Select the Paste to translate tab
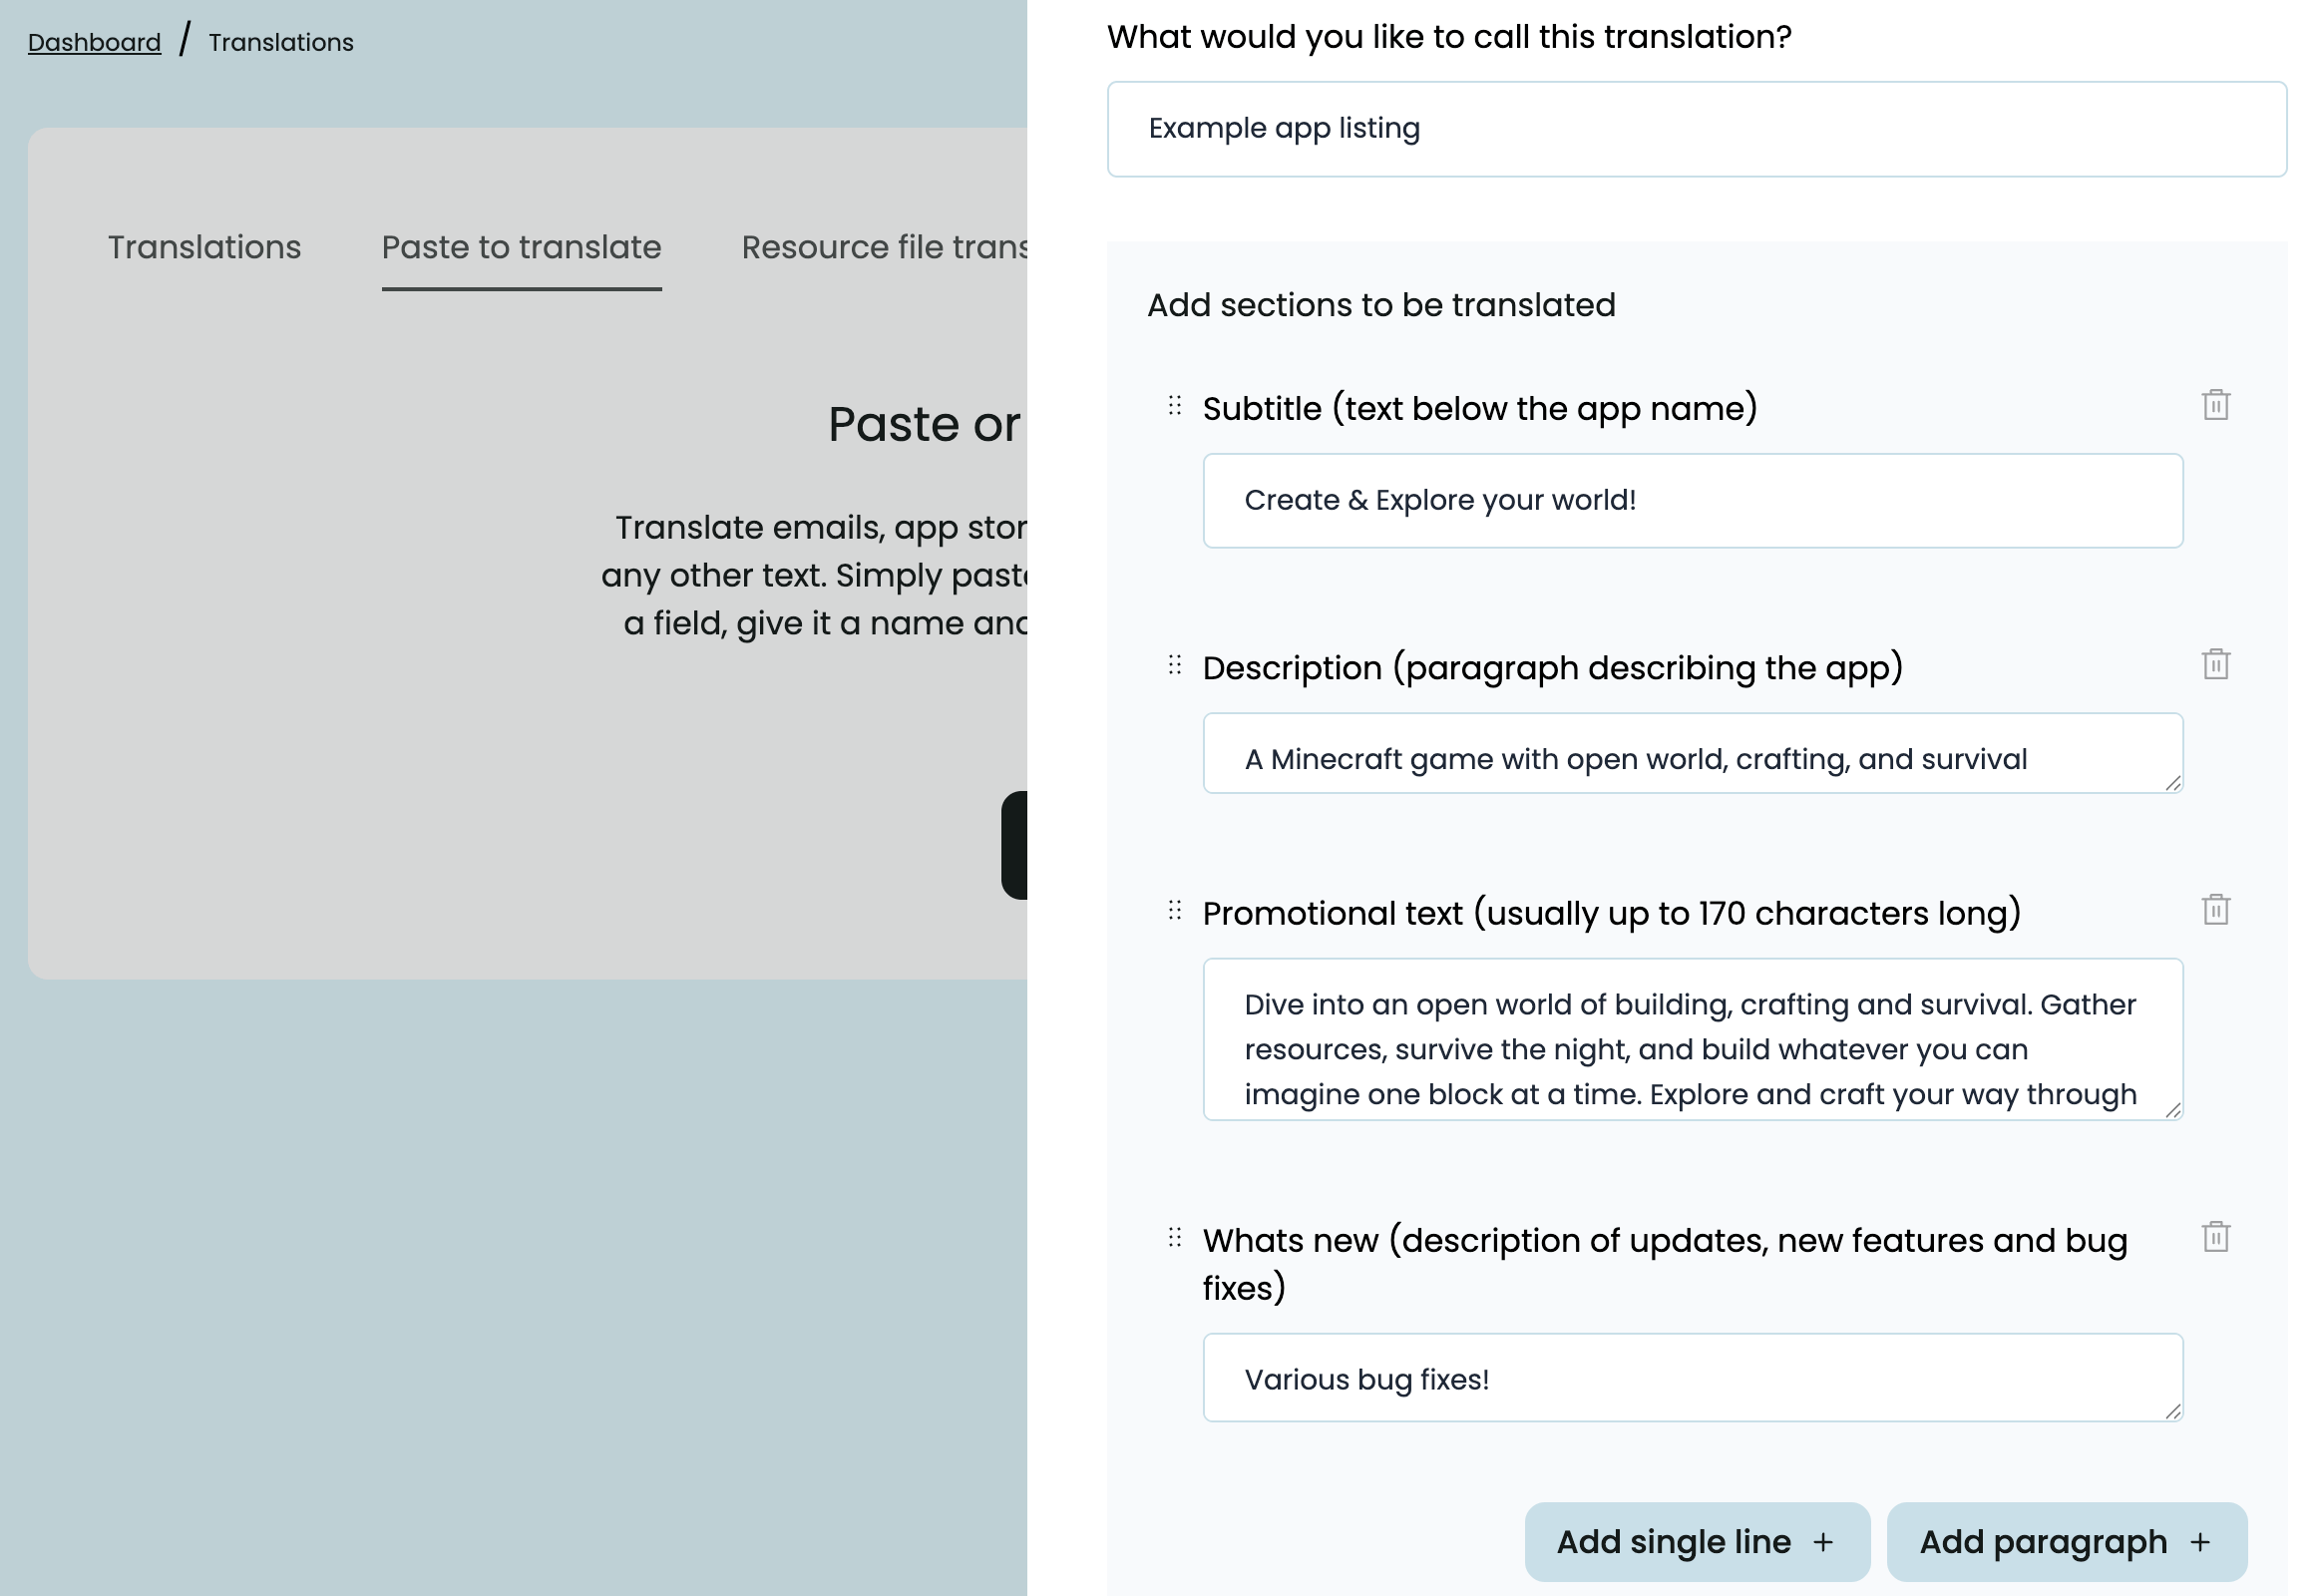The height and width of the screenshot is (1596, 2320). coord(521,247)
